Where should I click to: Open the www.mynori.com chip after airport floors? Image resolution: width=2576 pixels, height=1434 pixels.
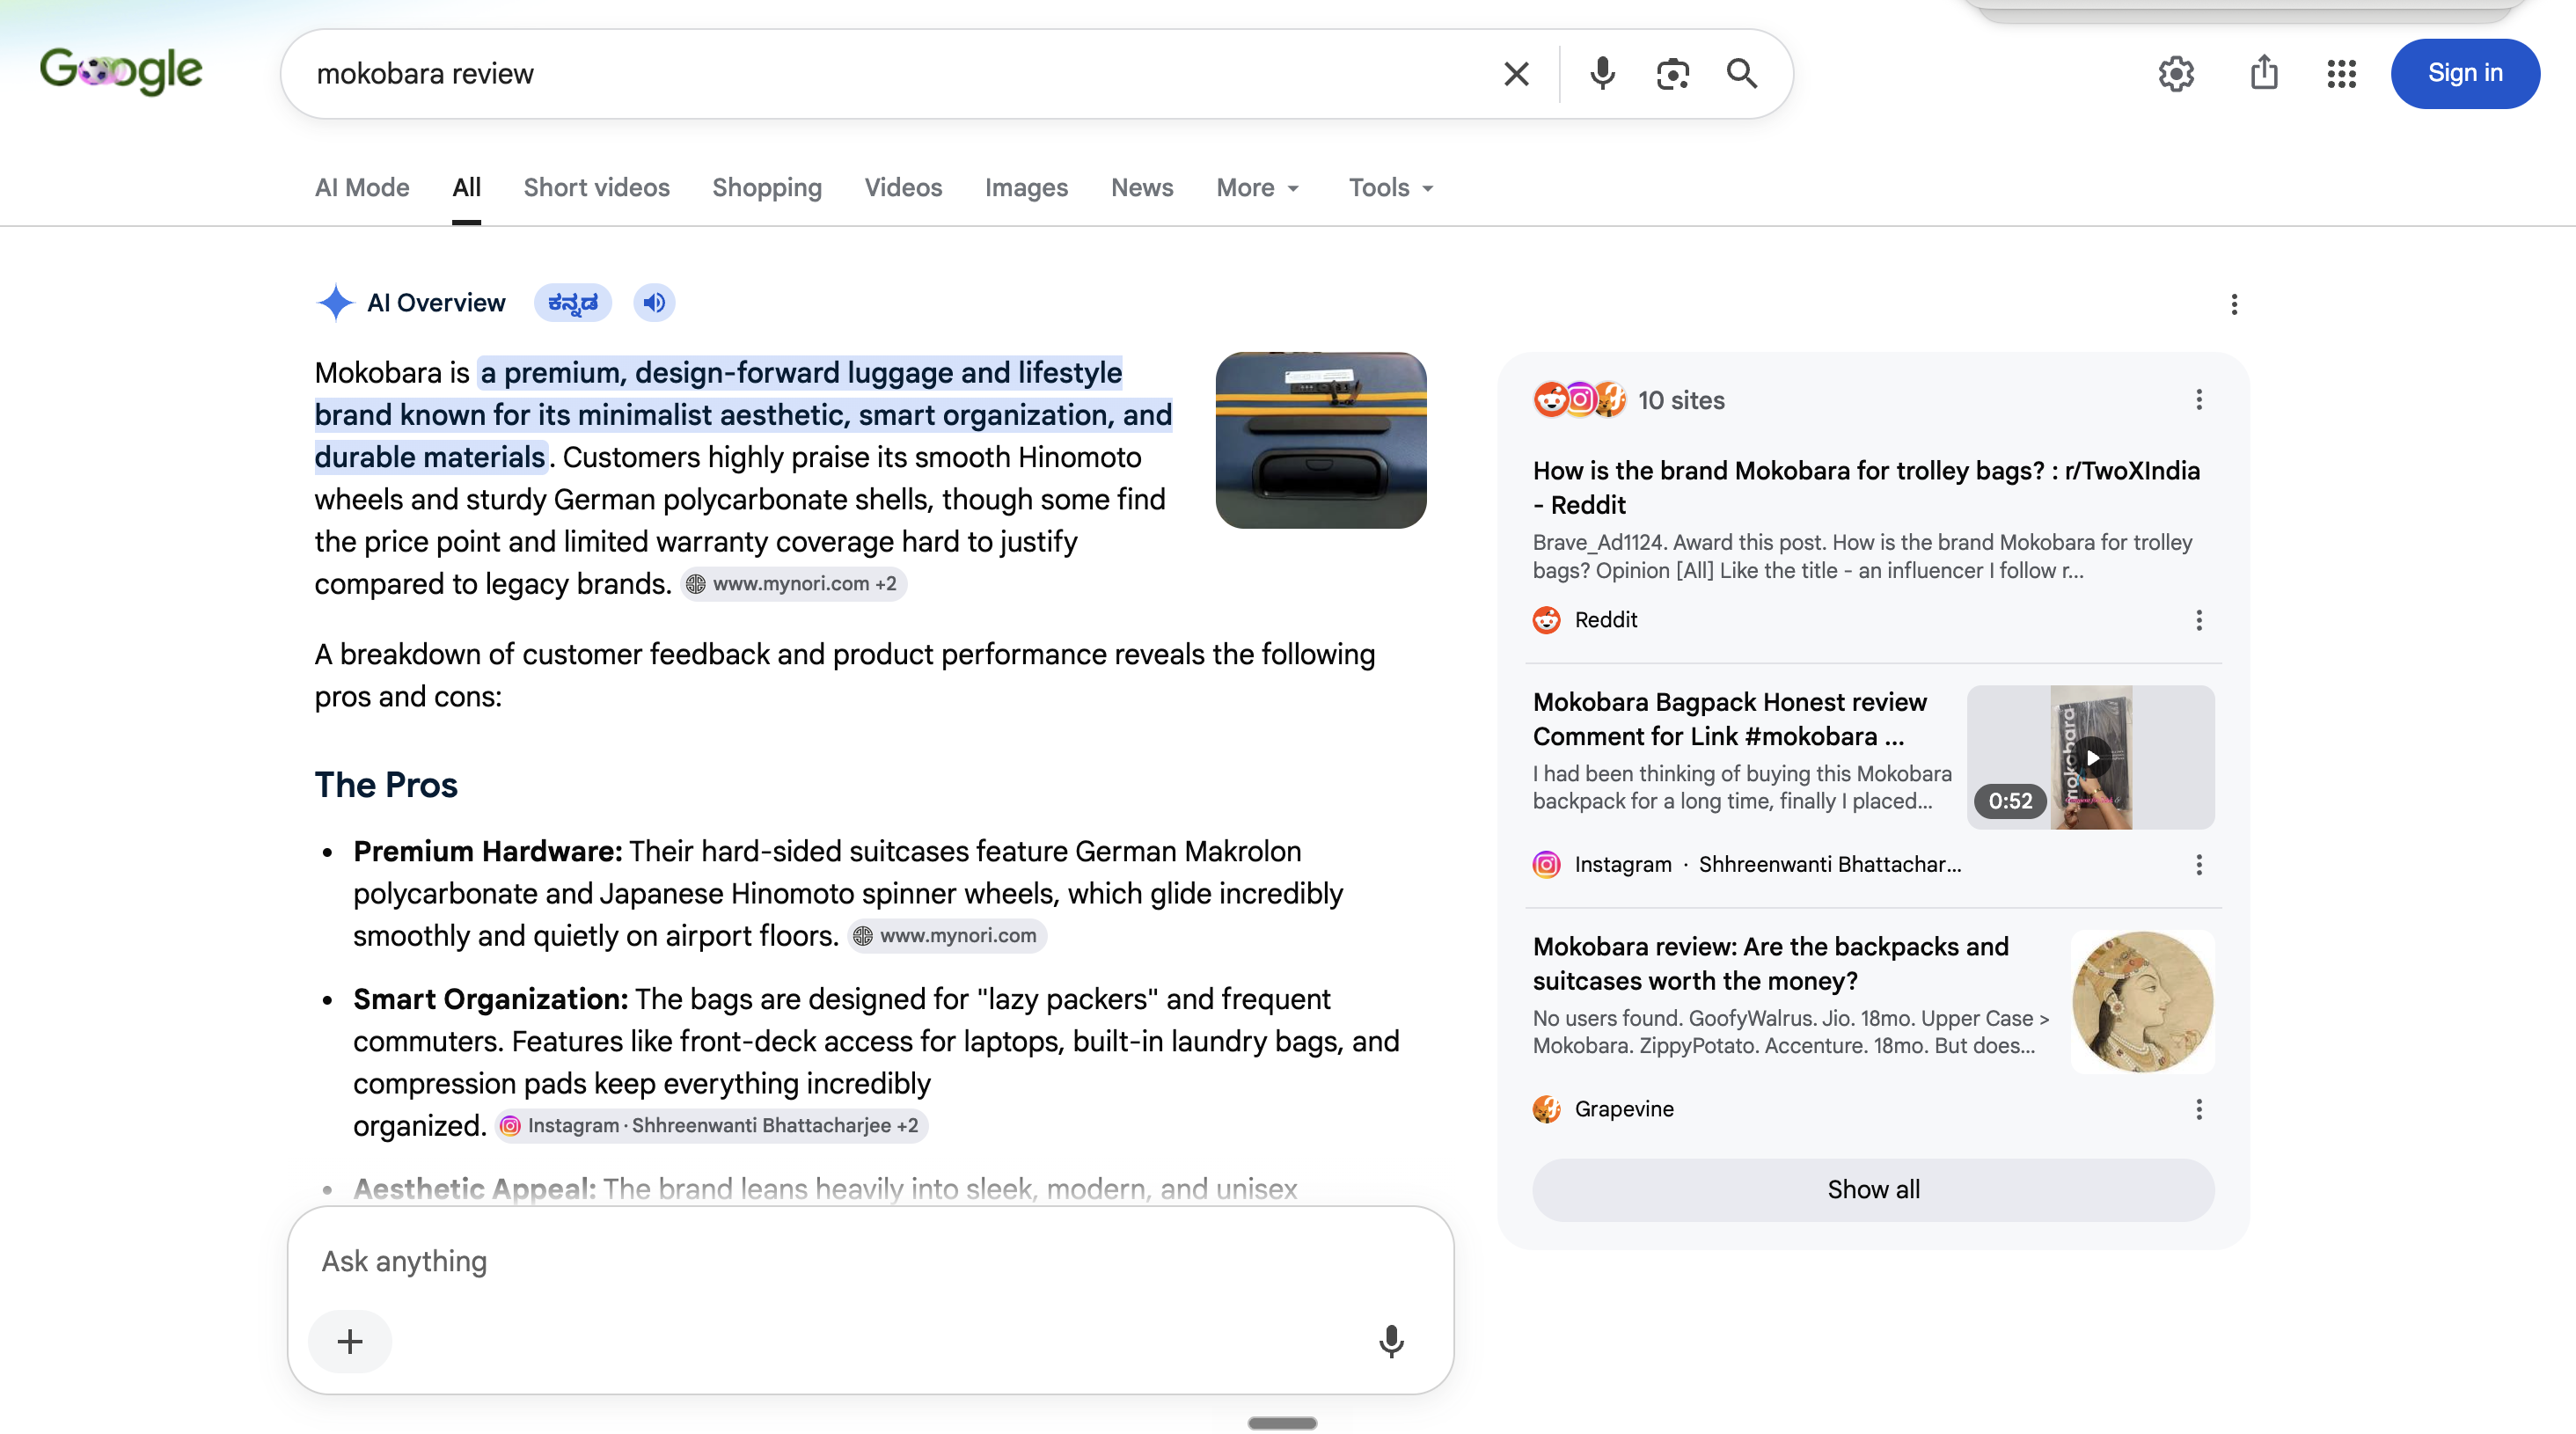(x=947, y=936)
